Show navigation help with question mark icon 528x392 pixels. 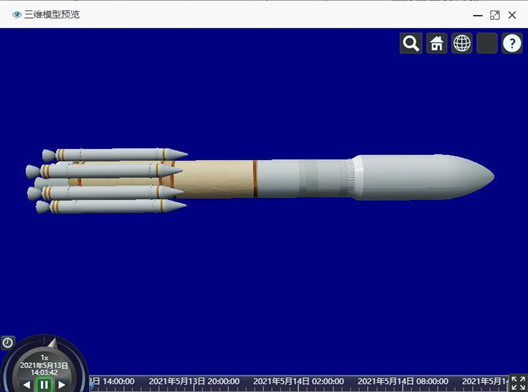[x=512, y=43]
